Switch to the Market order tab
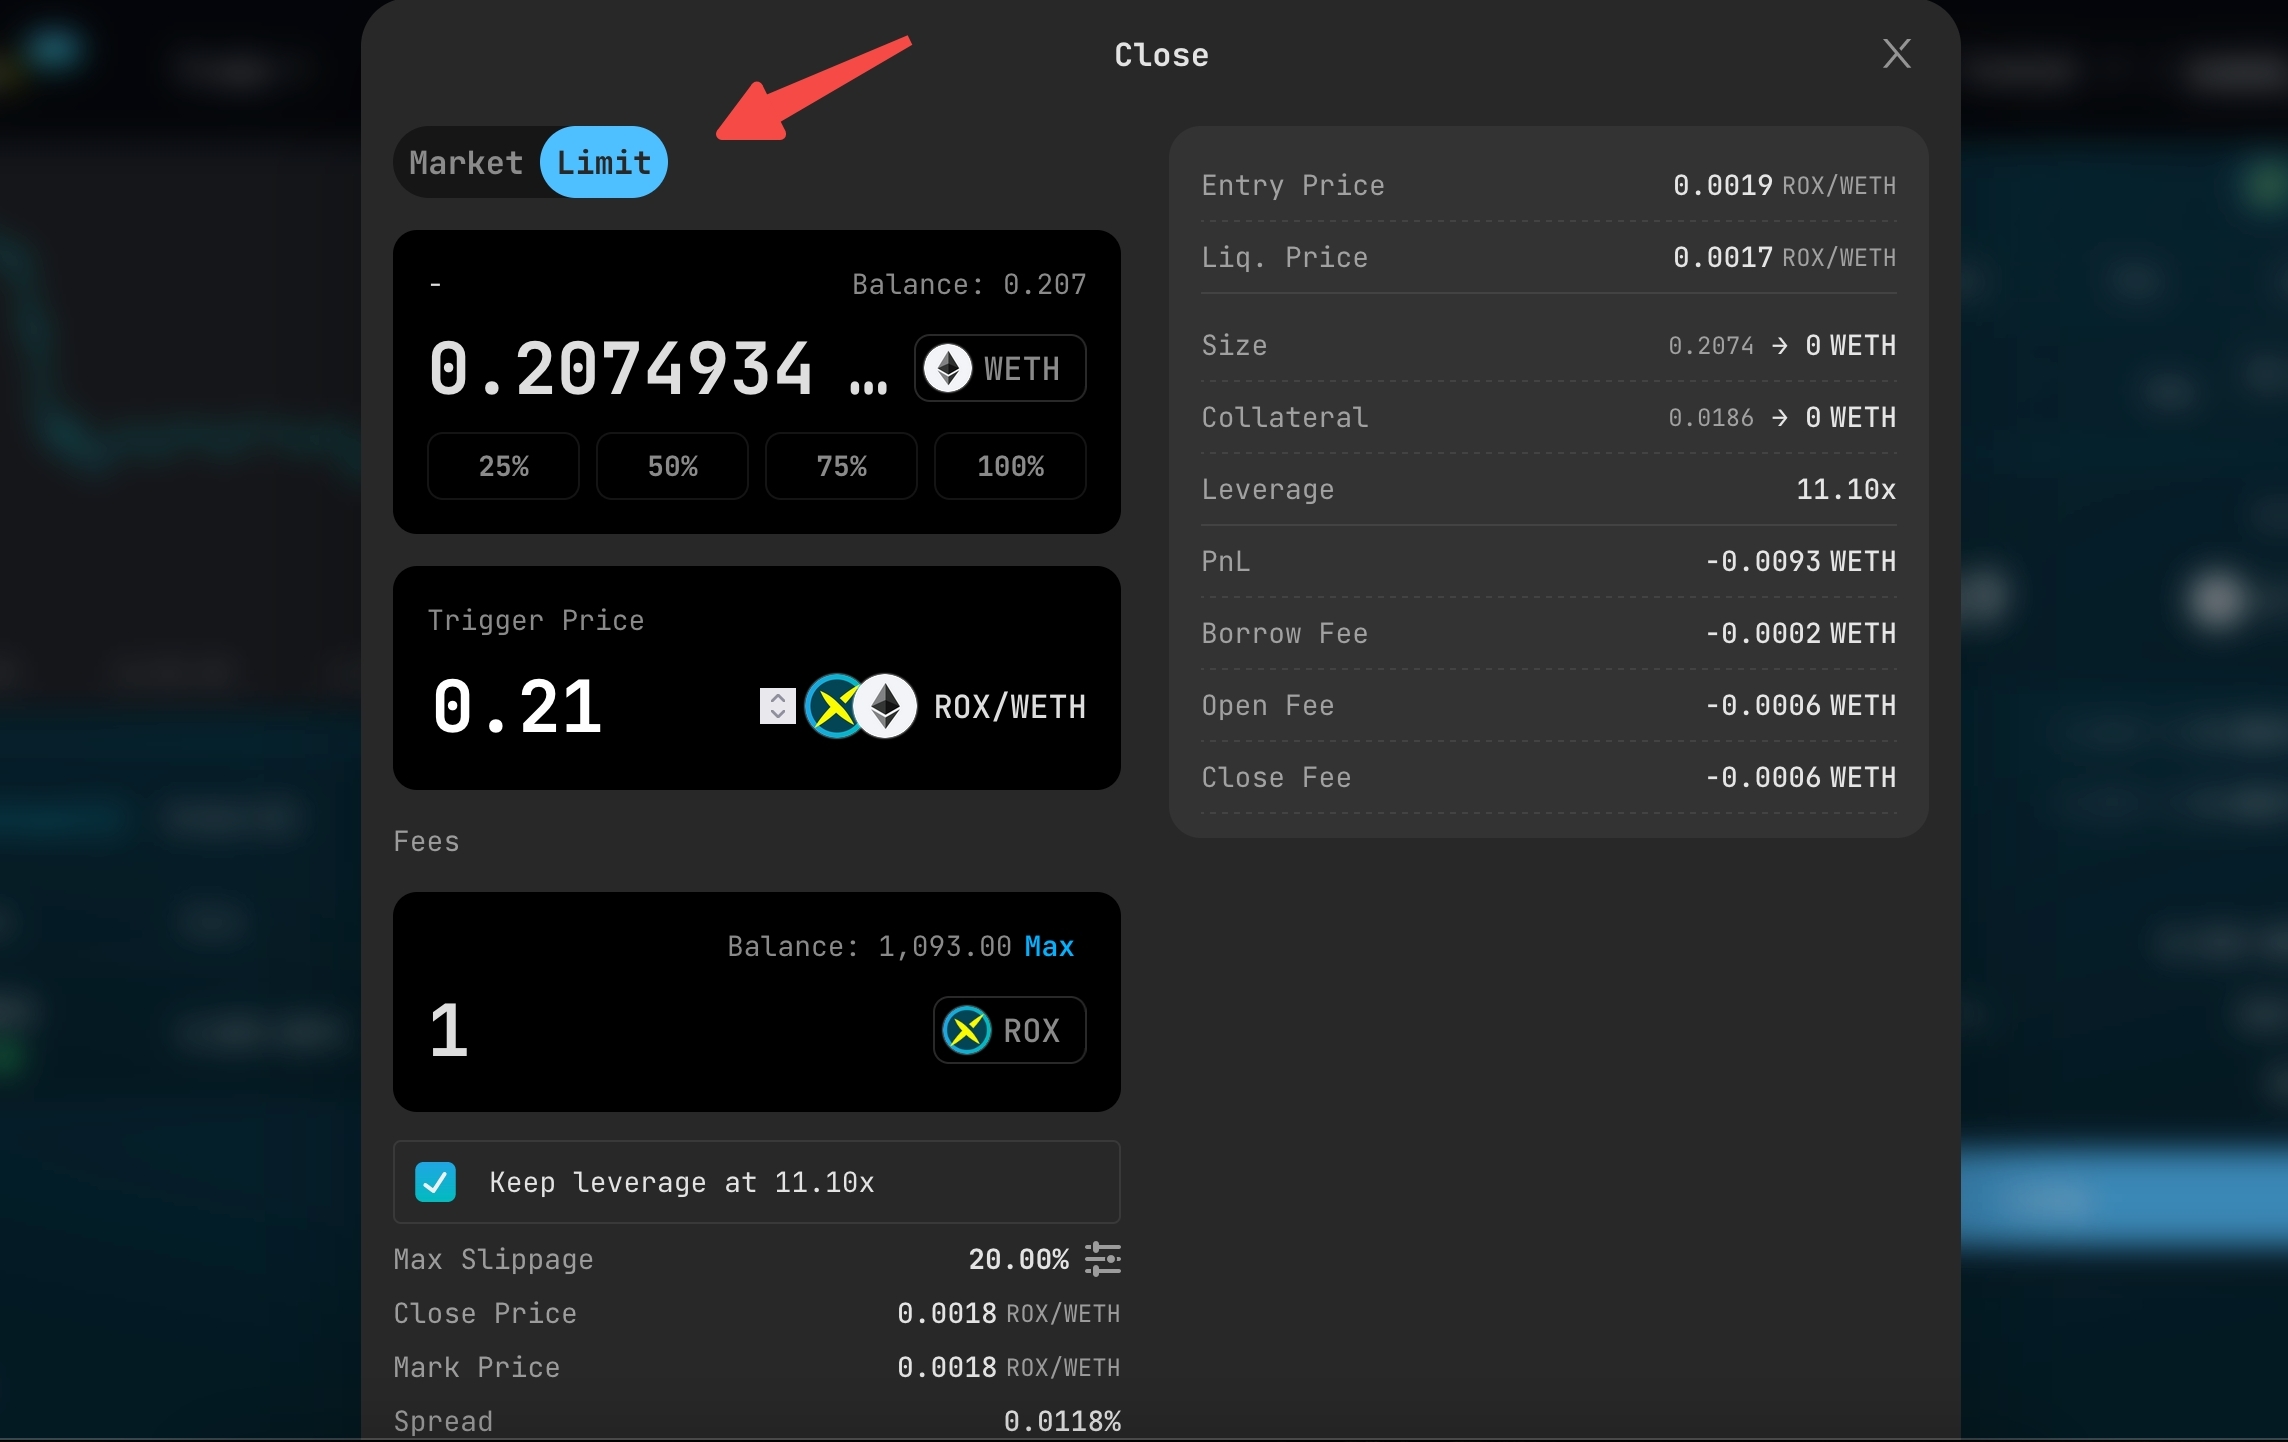The image size is (2288, 1442). pos(466,162)
